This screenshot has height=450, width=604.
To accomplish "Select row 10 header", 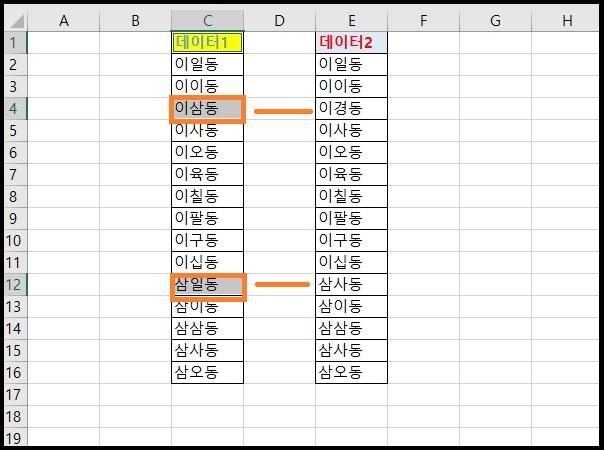I will pyautogui.click(x=15, y=240).
